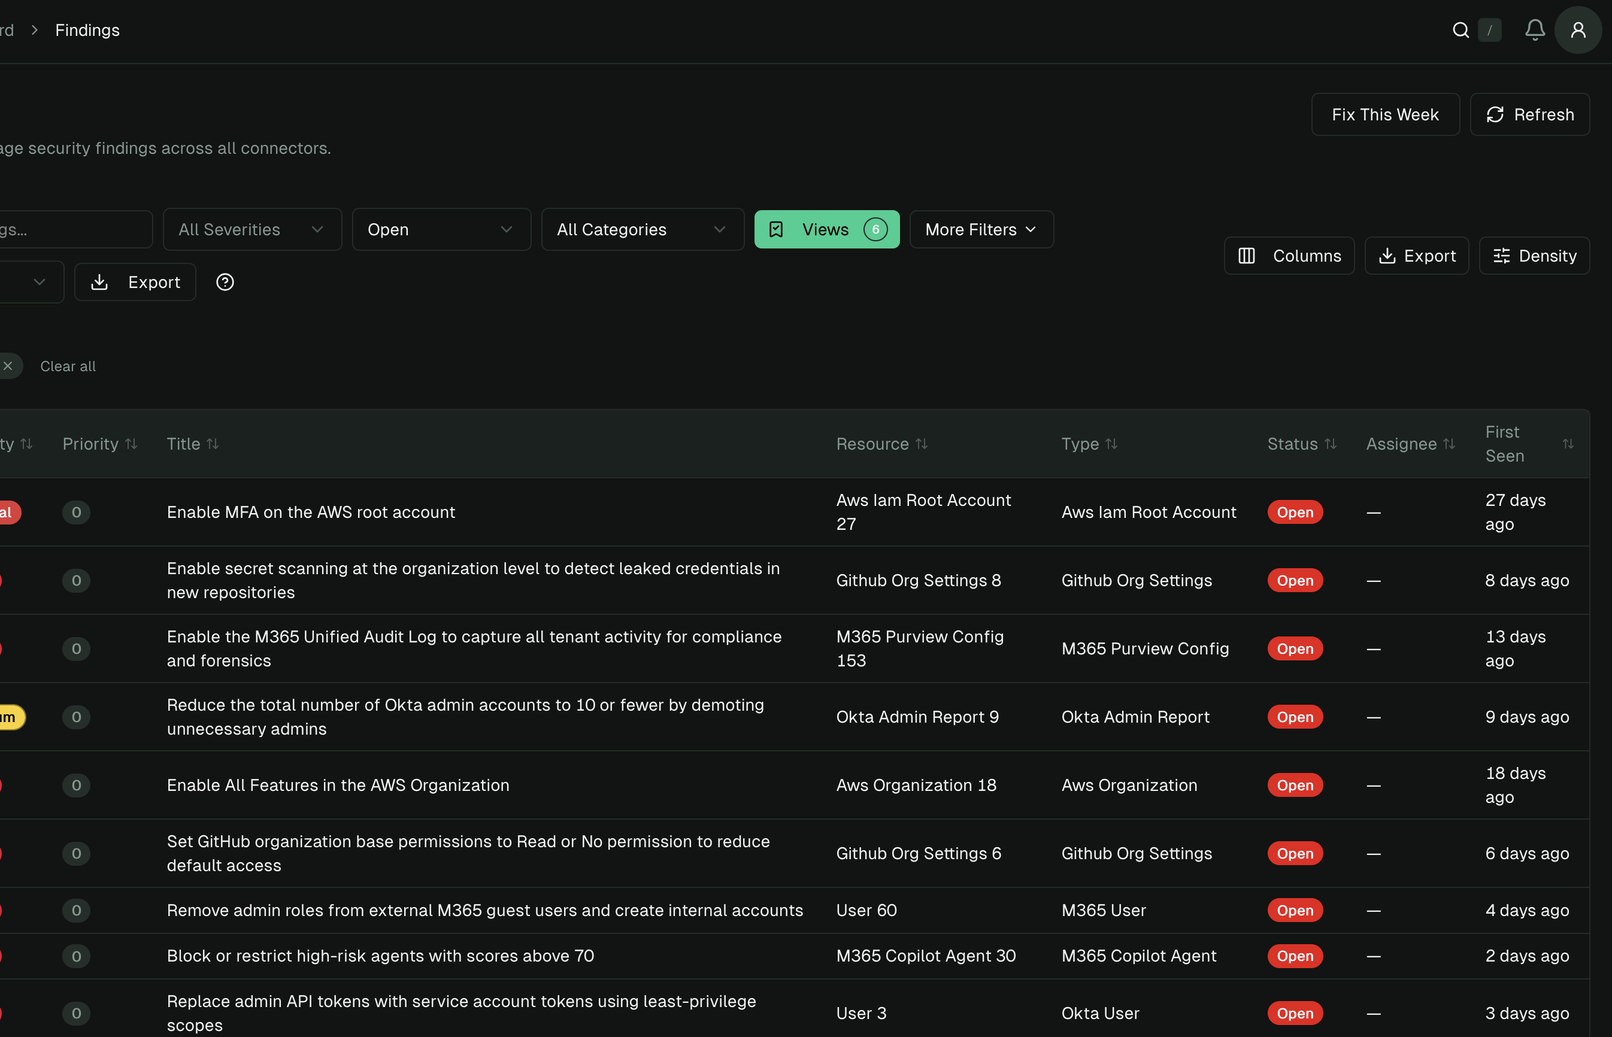Open finding Remove admin roles from external M365 guests

(485, 910)
